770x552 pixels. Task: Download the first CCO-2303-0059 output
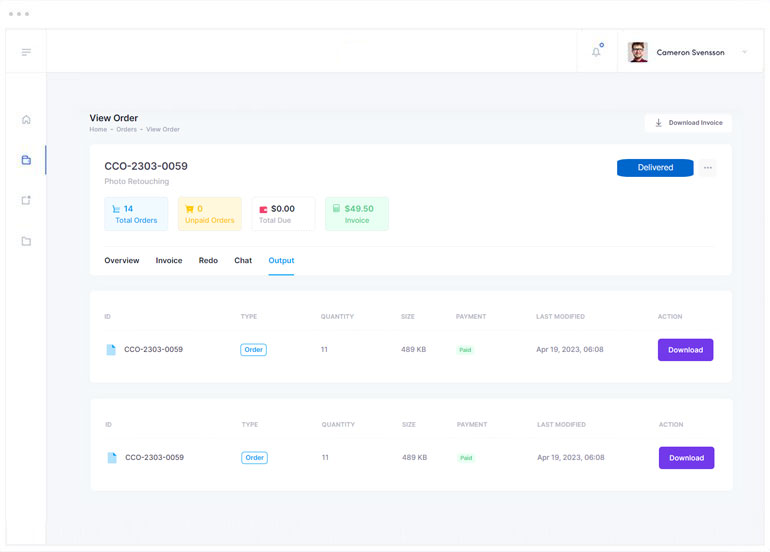[x=685, y=350]
